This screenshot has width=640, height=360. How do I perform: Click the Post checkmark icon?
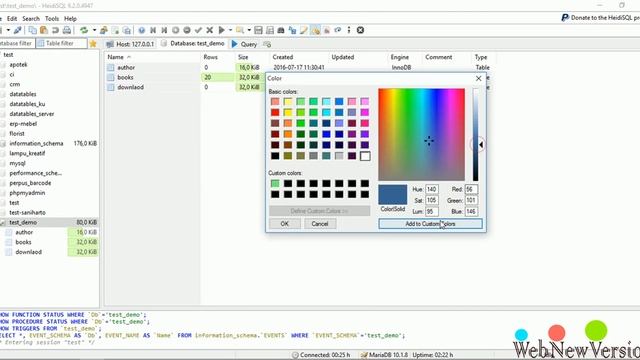point(198,30)
